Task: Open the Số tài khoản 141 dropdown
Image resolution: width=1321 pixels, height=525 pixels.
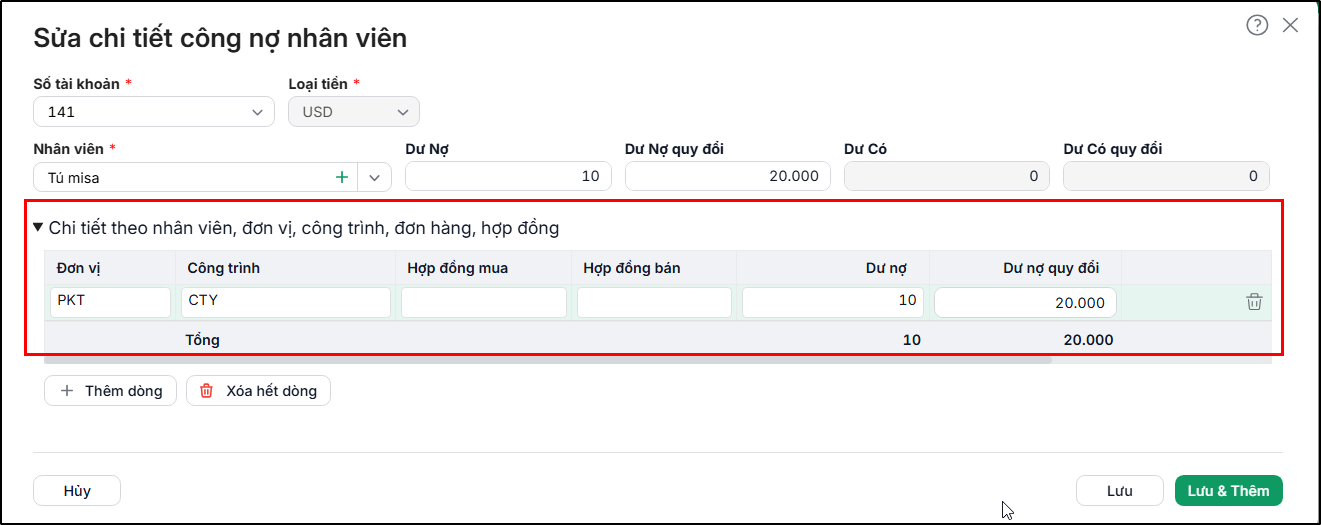Action: pos(154,112)
